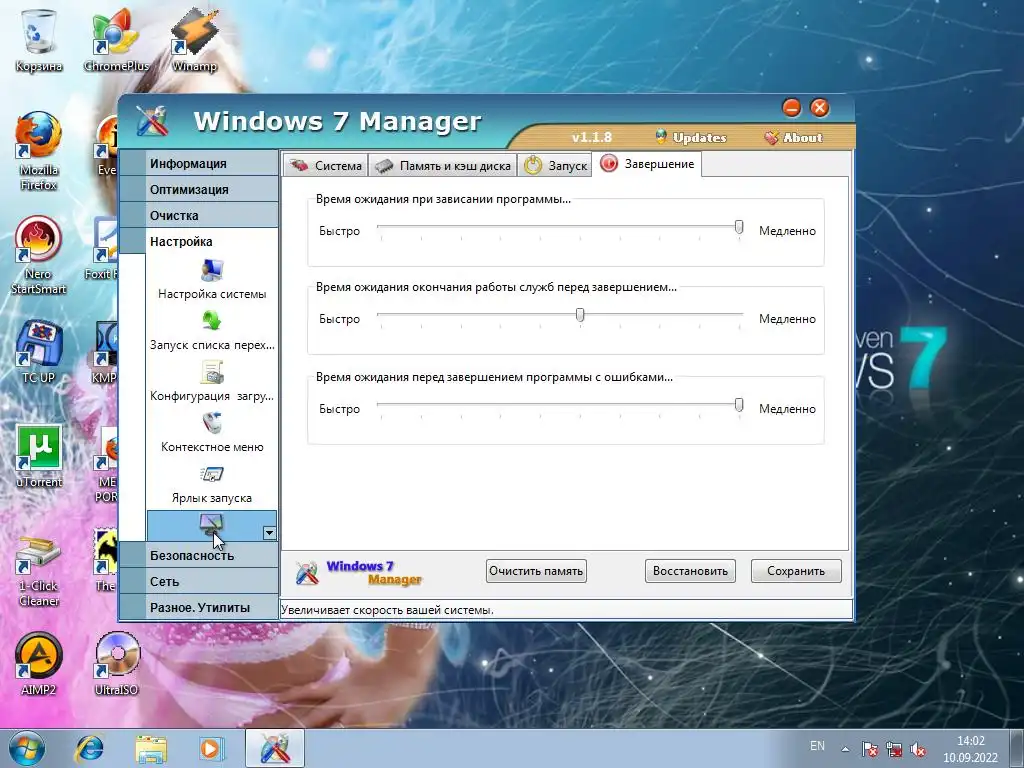This screenshot has width=1024, height=768.
Task: Click the v1.1.8 version label
Action: [x=592, y=137]
